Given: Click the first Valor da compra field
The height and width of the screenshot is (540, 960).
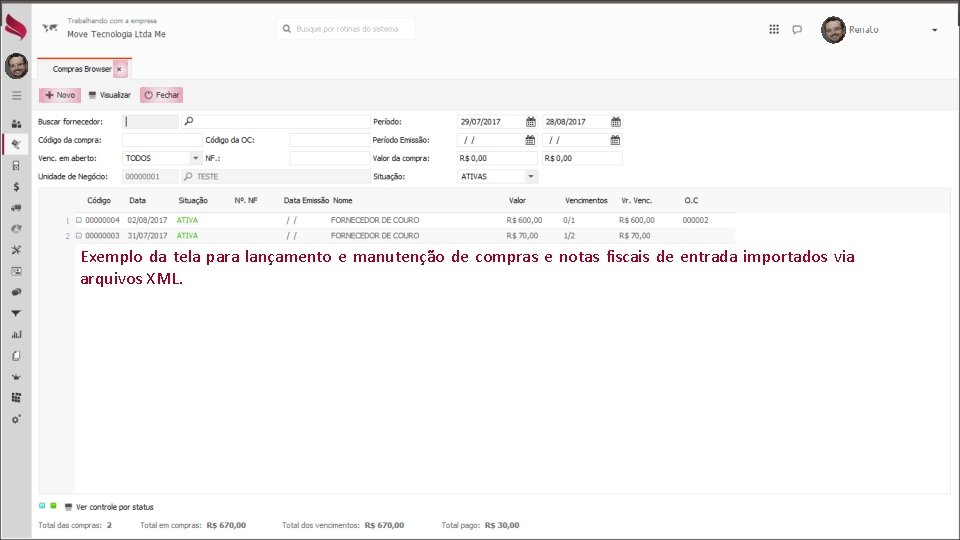Looking at the screenshot, I should 497,158.
